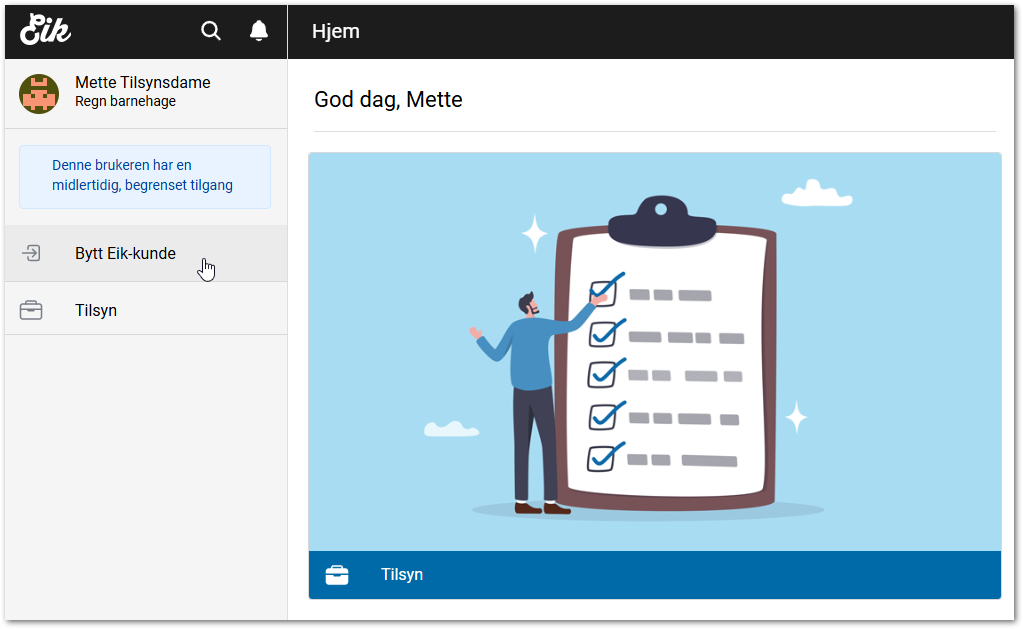Click the temporary limited access notice box
The height and width of the screenshot is (629, 1023).
click(145, 177)
